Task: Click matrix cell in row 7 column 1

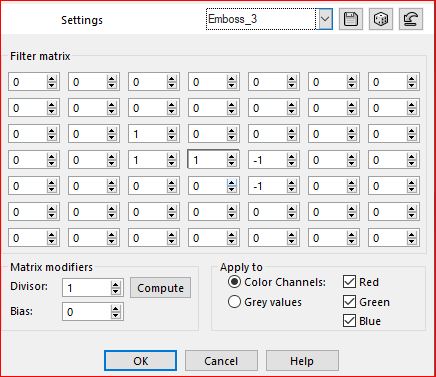Action: pos(27,238)
